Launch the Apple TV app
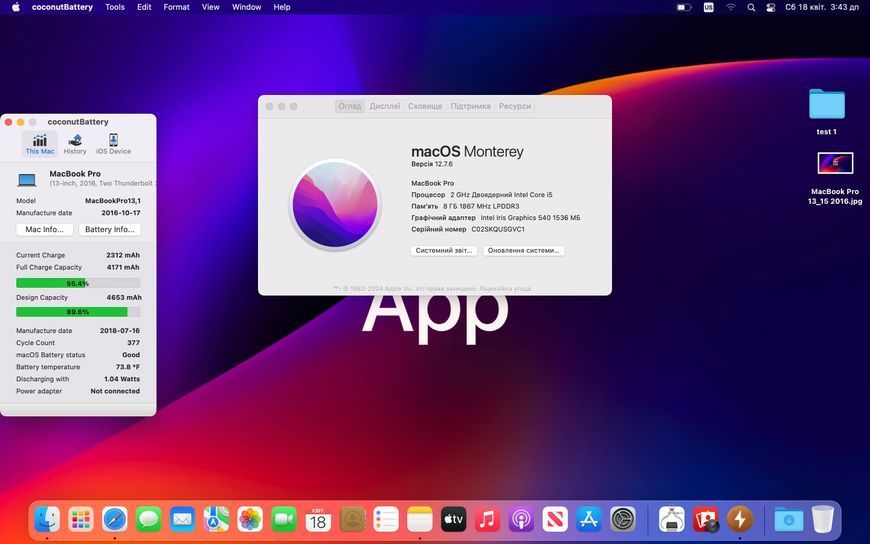This screenshot has height=544, width=870. tap(453, 520)
